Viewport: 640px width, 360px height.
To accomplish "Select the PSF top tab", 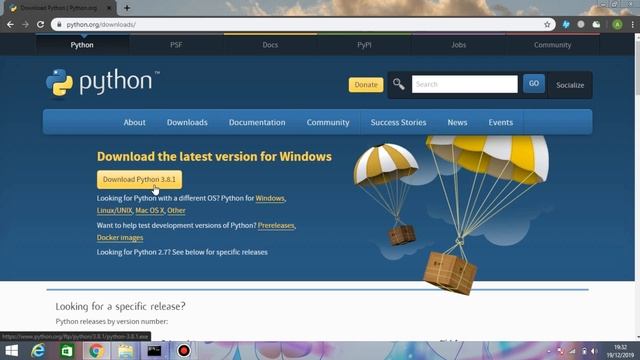I will pyautogui.click(x=176, y=45).
